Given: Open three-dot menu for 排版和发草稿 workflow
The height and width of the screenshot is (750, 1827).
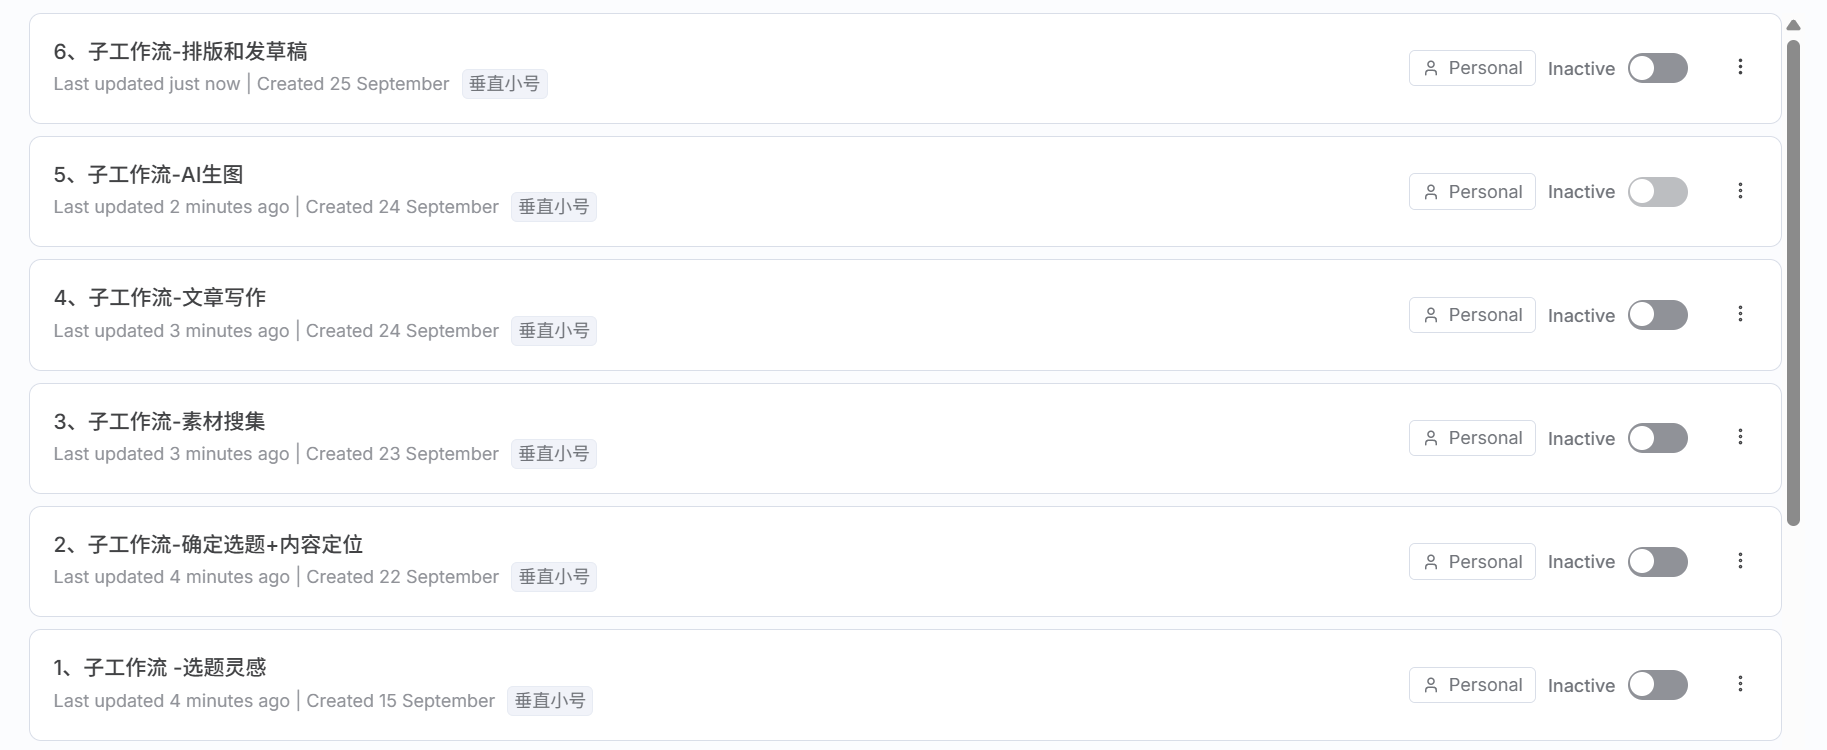Looking at the screenshot, I should click(x=1740, y=67).
